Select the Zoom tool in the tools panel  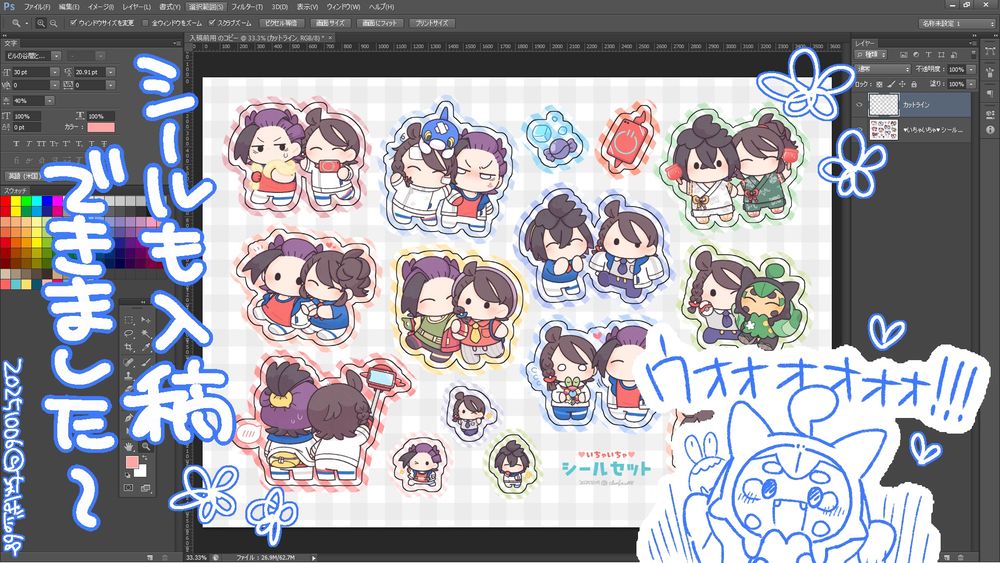(x=146, y=446)
